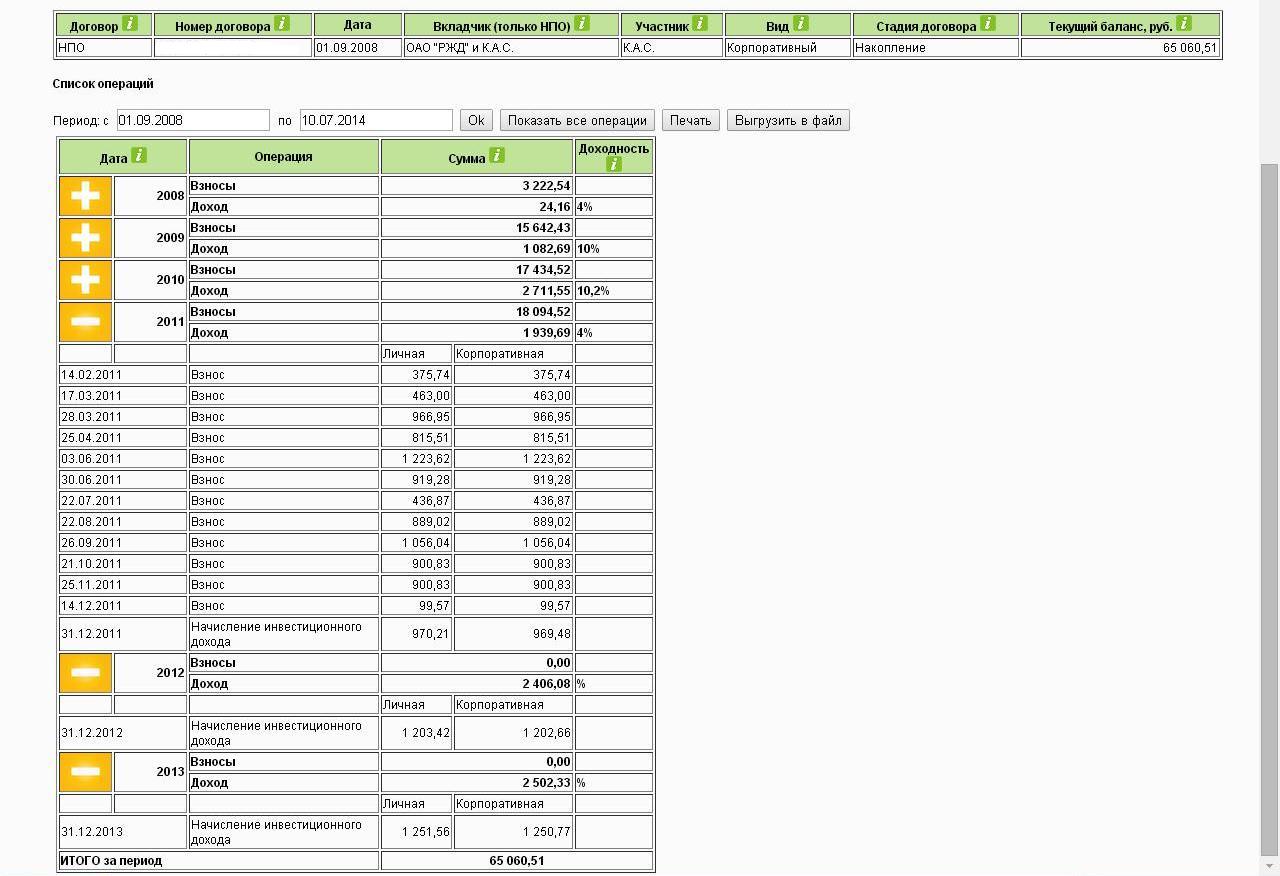This screenshot has width=1280, height=876.
Task: Select the 28.03.2011 date cell
Action: [x=123, y=417]
